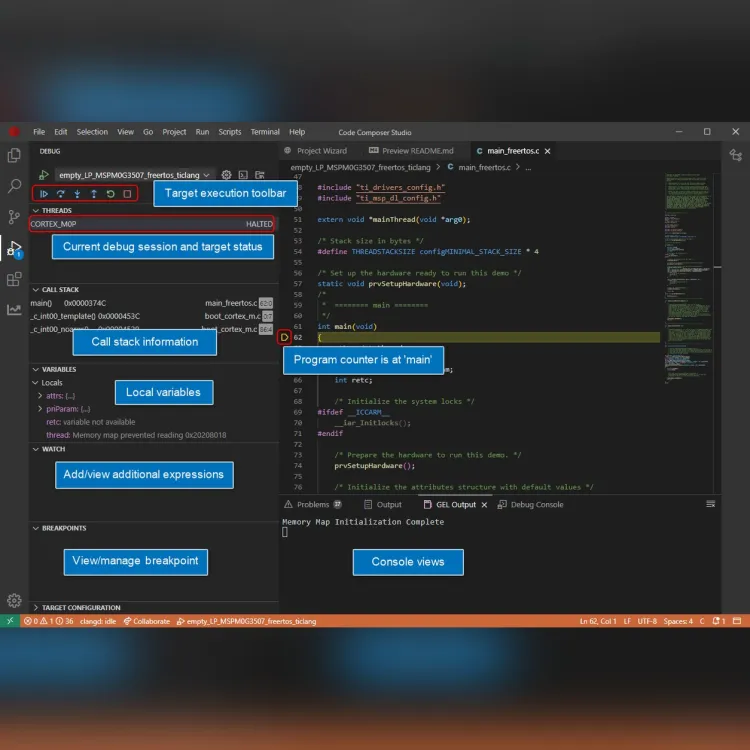Switch to the Output panel tab
This screenshot has height=750, width=750.
coord(383,505)
